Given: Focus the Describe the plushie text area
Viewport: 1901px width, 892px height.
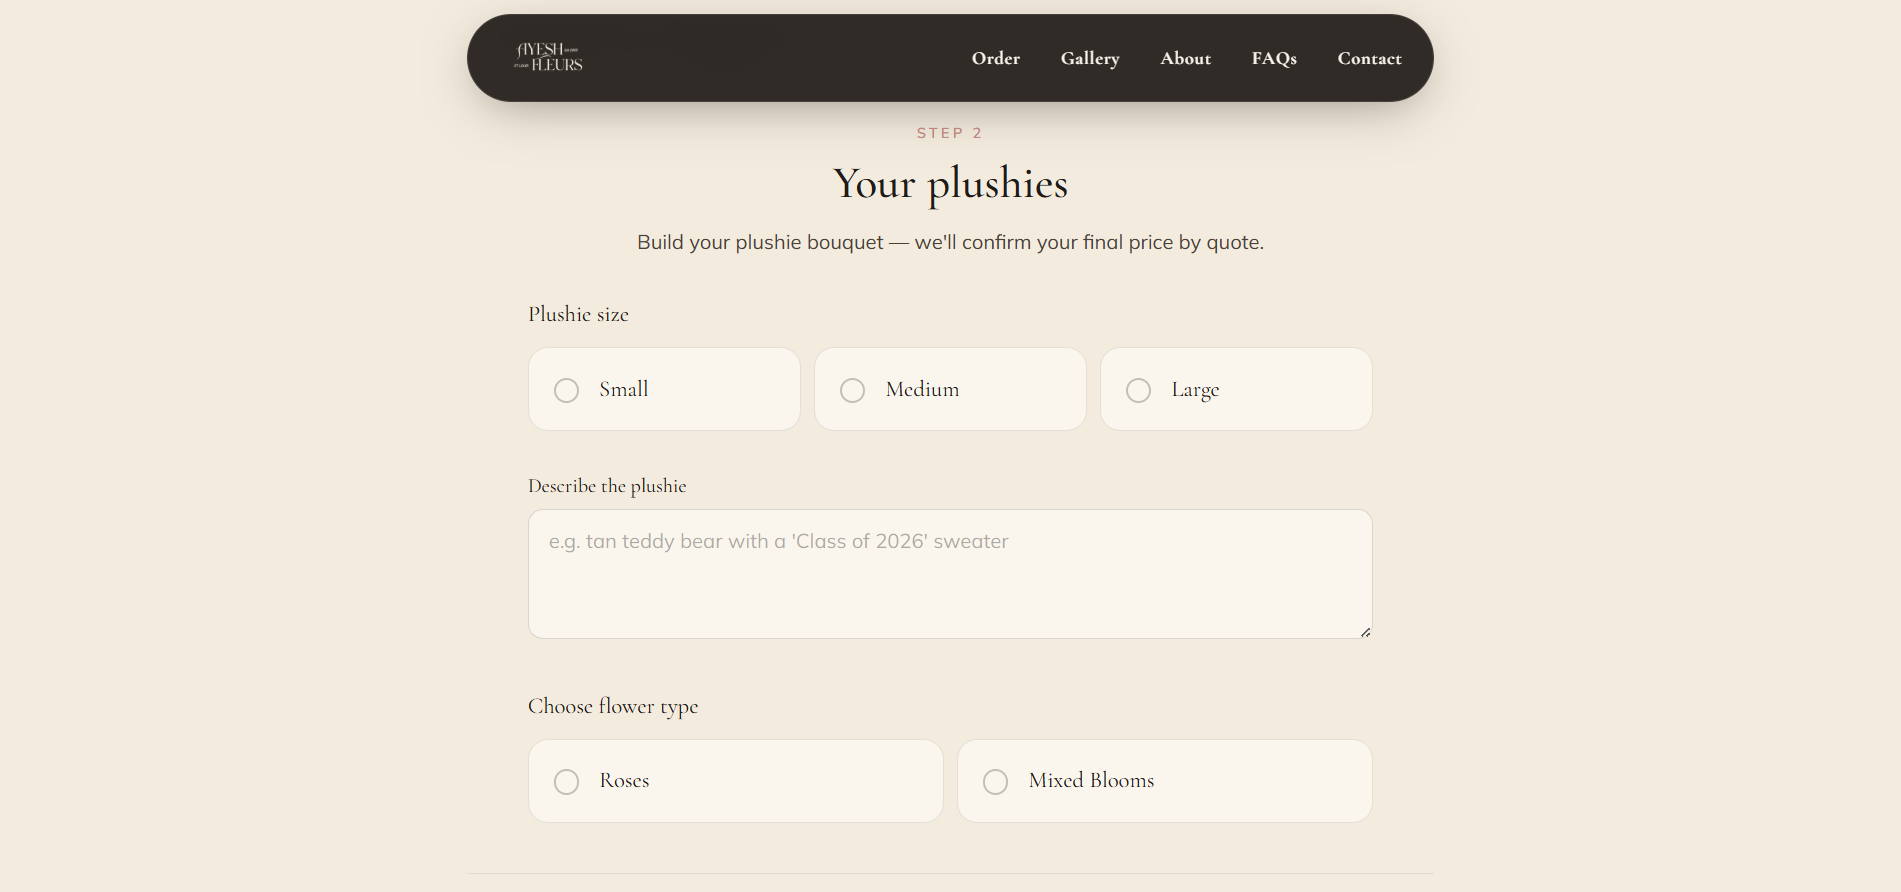Looking at the screenshot, I should coord(950,574).
